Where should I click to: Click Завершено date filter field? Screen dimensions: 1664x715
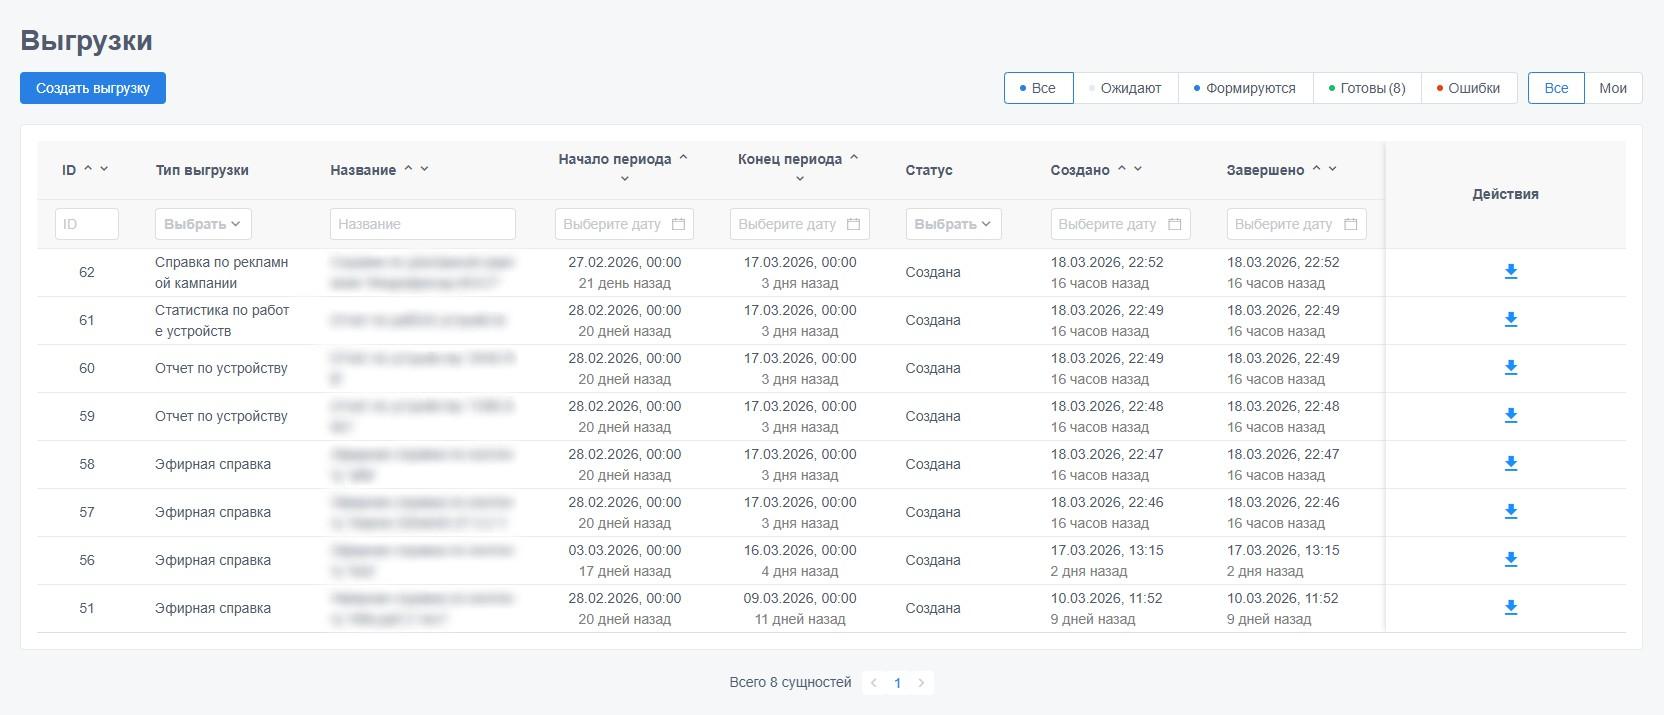point(1297,224)
